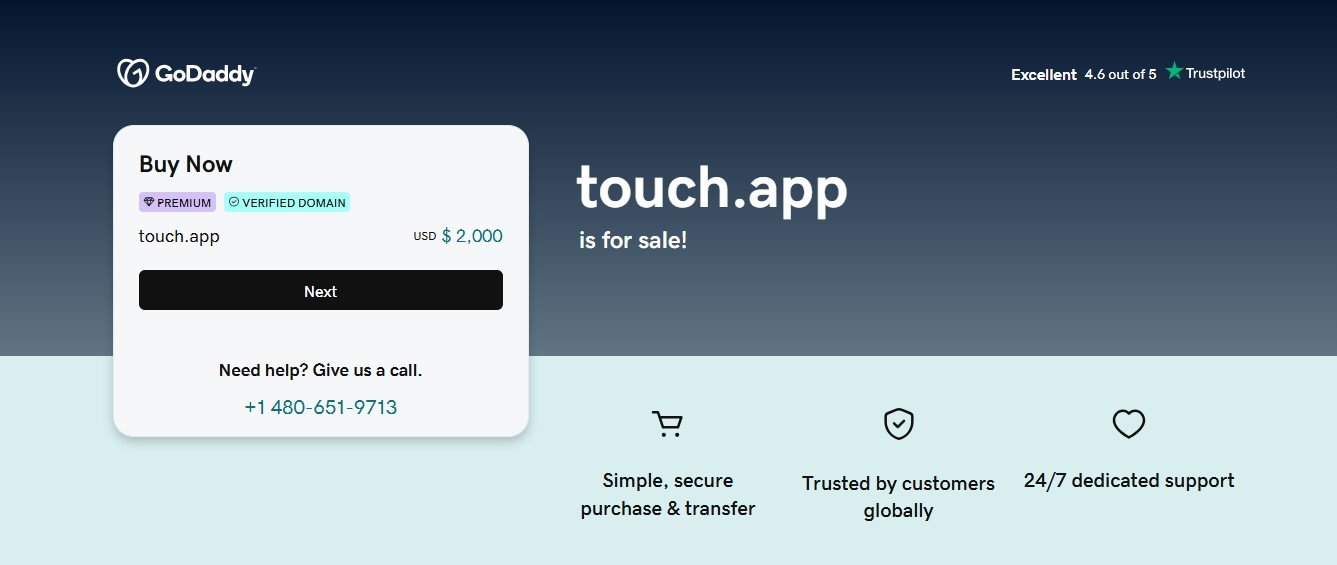Click the touch.app domain name in card
This screenshot has width=1337, height=565.
pyautogui.click(x=179, y=237)
